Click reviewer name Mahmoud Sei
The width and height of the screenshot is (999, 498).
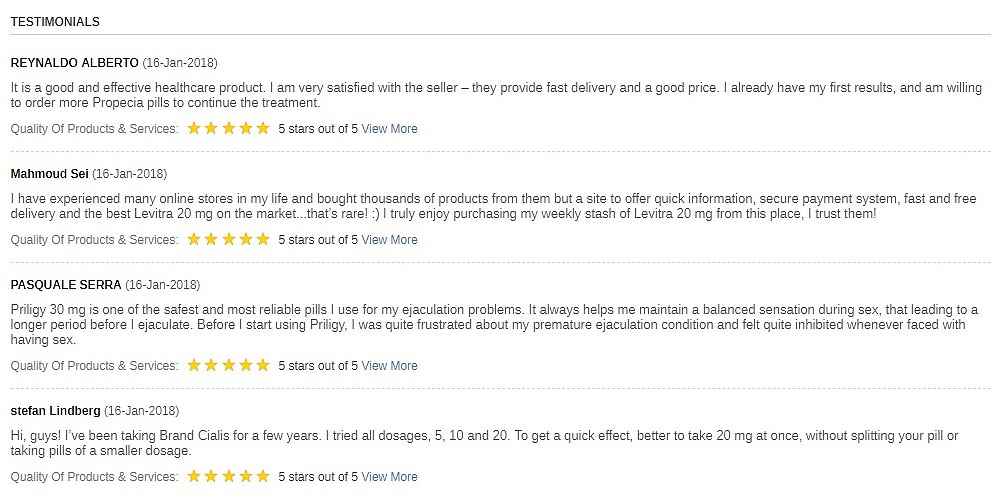[49, 174]
